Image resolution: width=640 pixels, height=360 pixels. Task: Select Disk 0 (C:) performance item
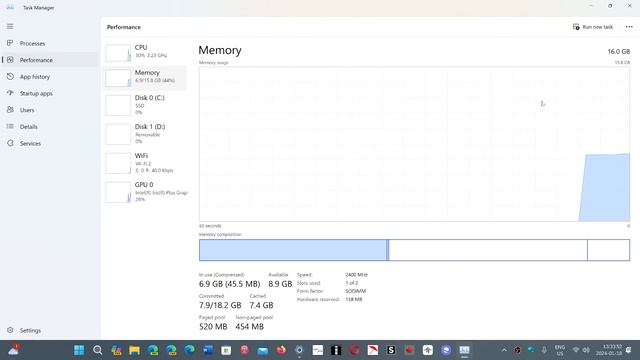point(145,105)
